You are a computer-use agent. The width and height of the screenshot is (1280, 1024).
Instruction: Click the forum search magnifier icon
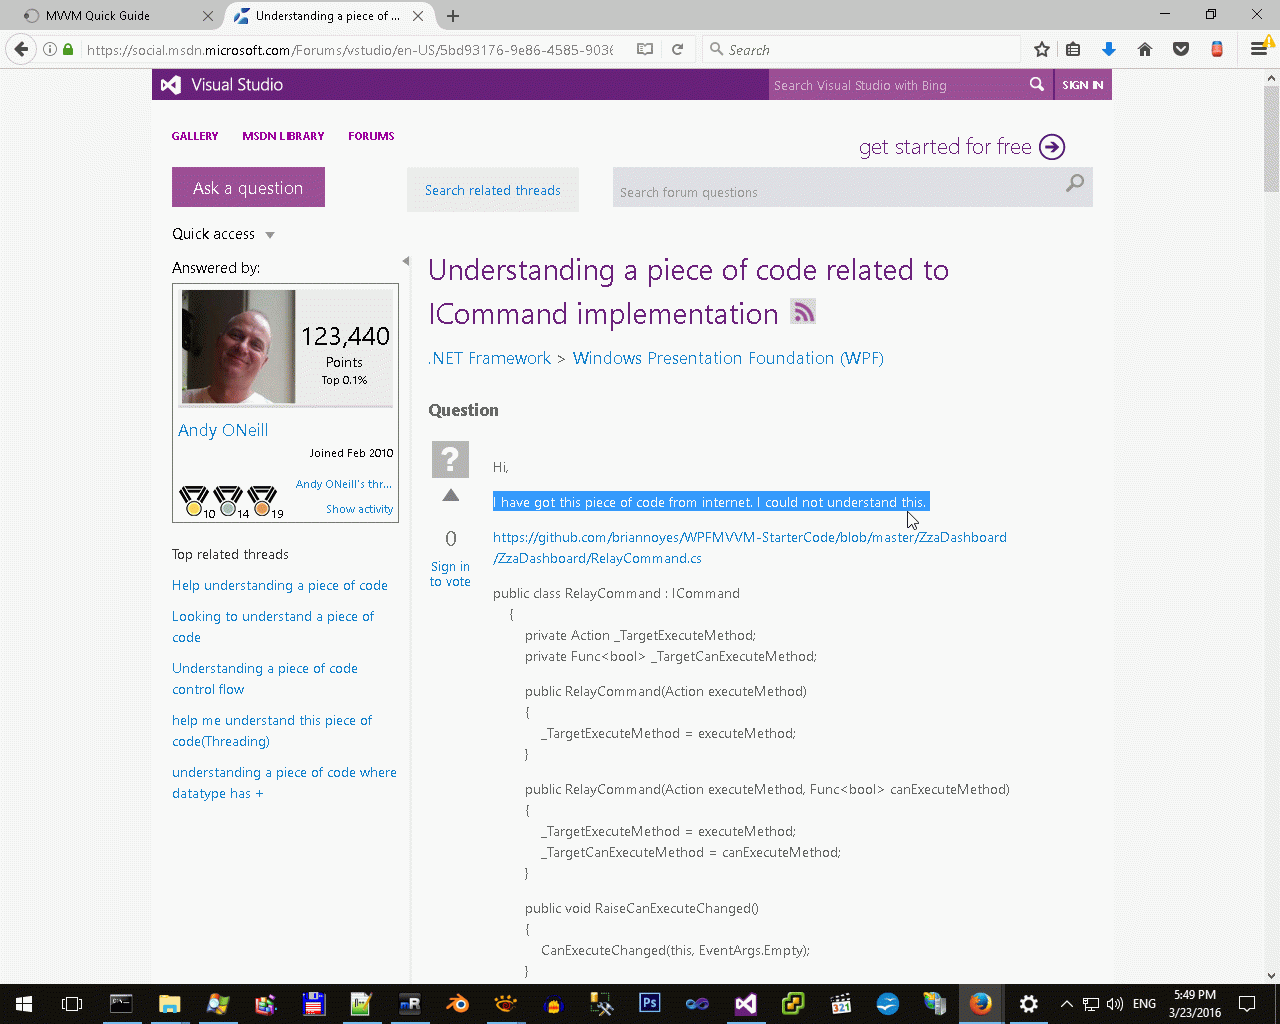coord(1075,183)
